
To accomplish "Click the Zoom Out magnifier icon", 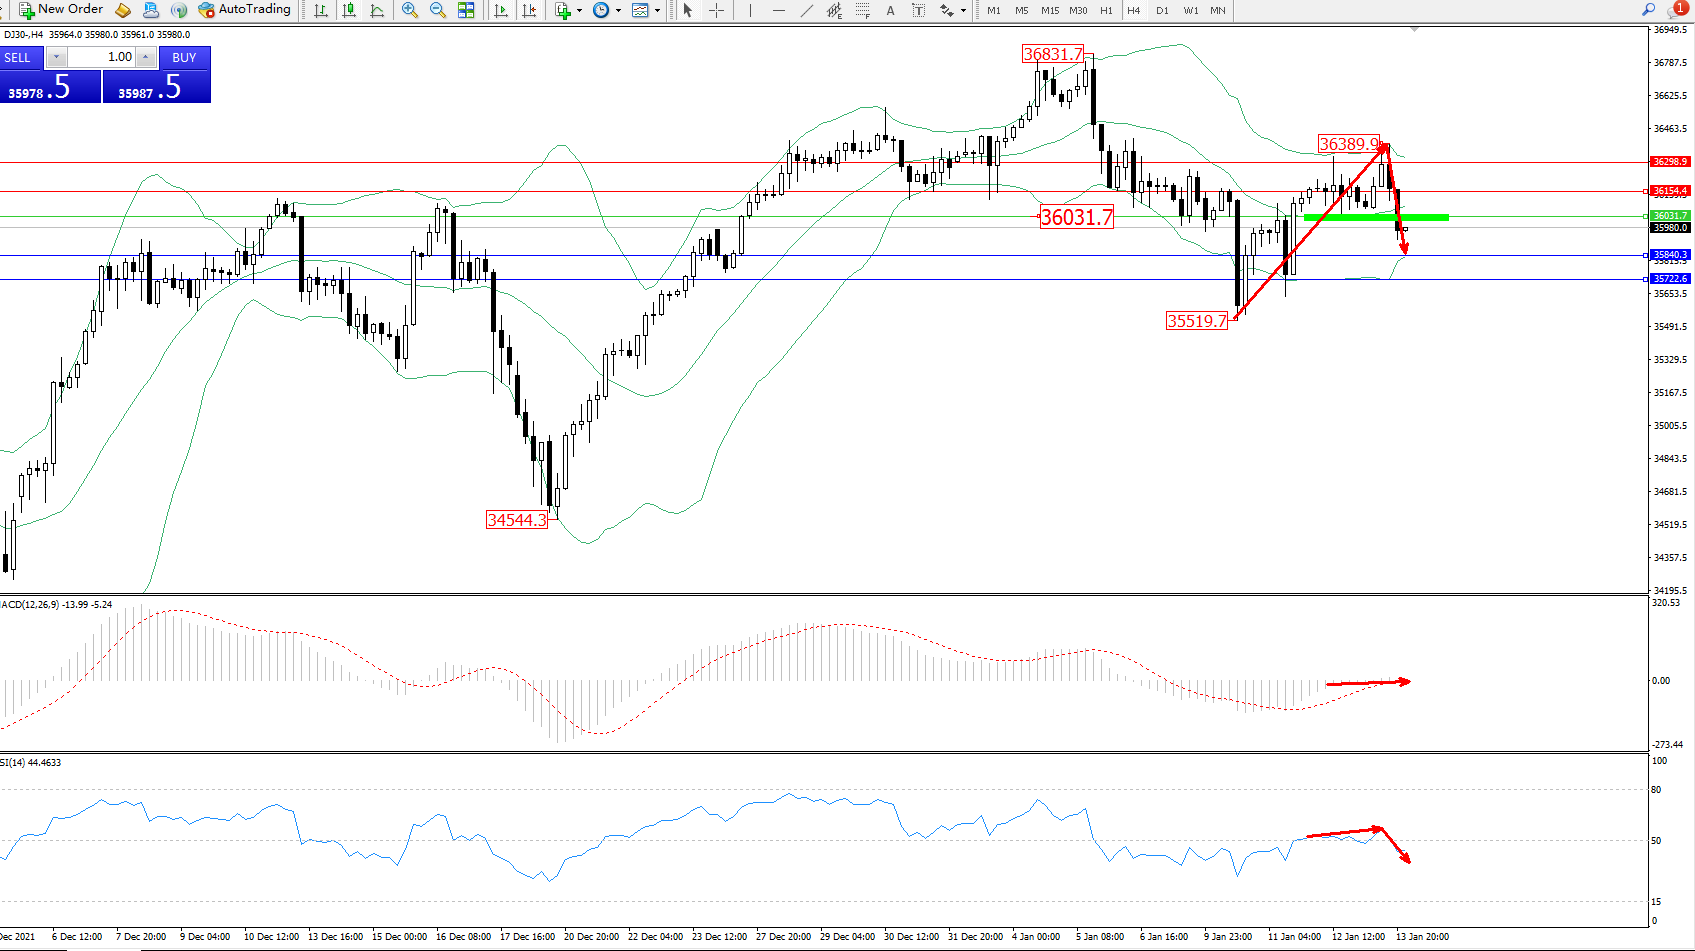I will pos(437,10).
